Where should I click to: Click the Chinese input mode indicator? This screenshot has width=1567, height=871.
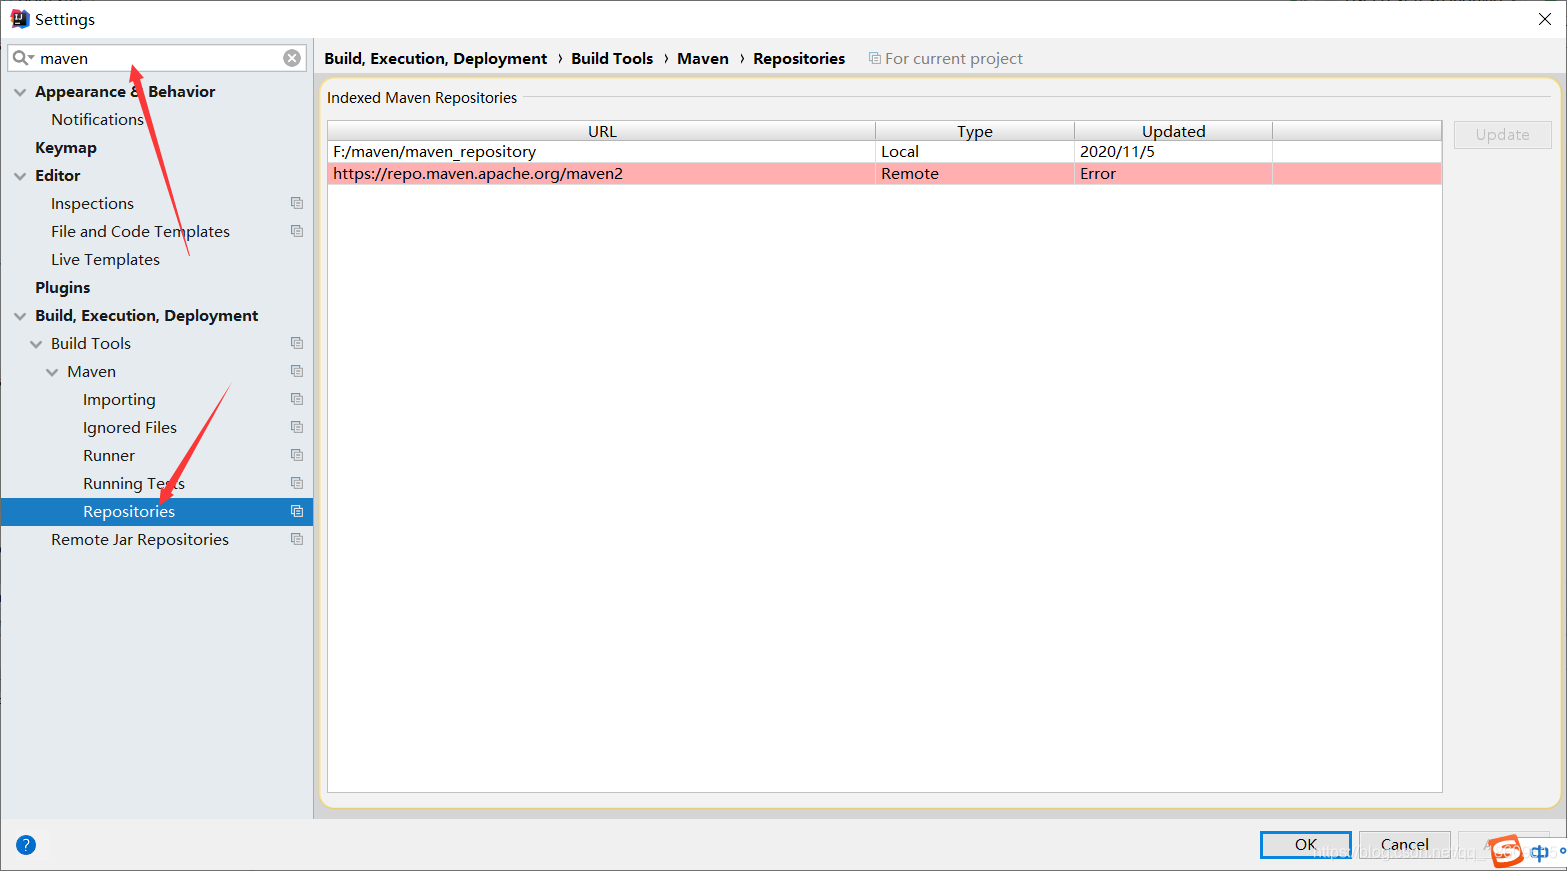[x=1539, y=852]
